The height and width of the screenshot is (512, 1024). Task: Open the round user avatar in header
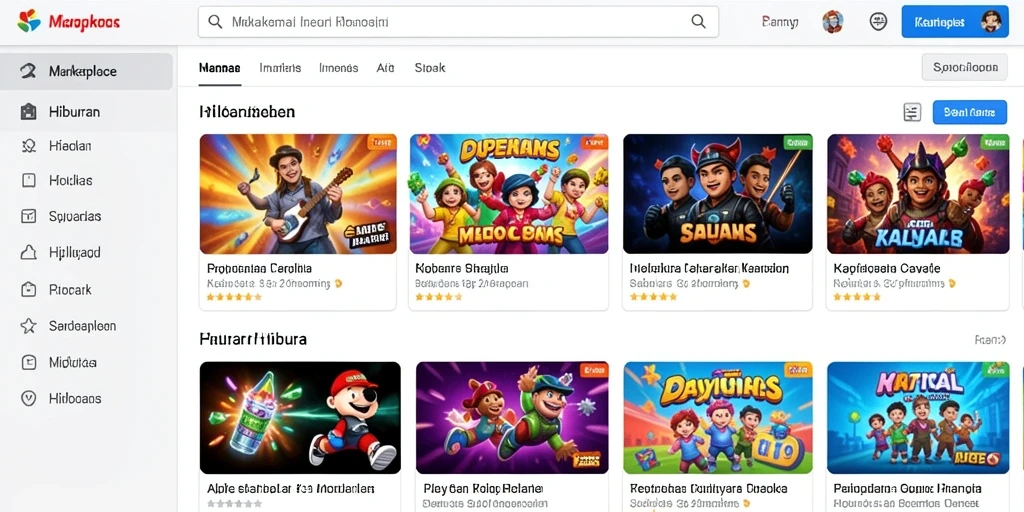point(833,22)
